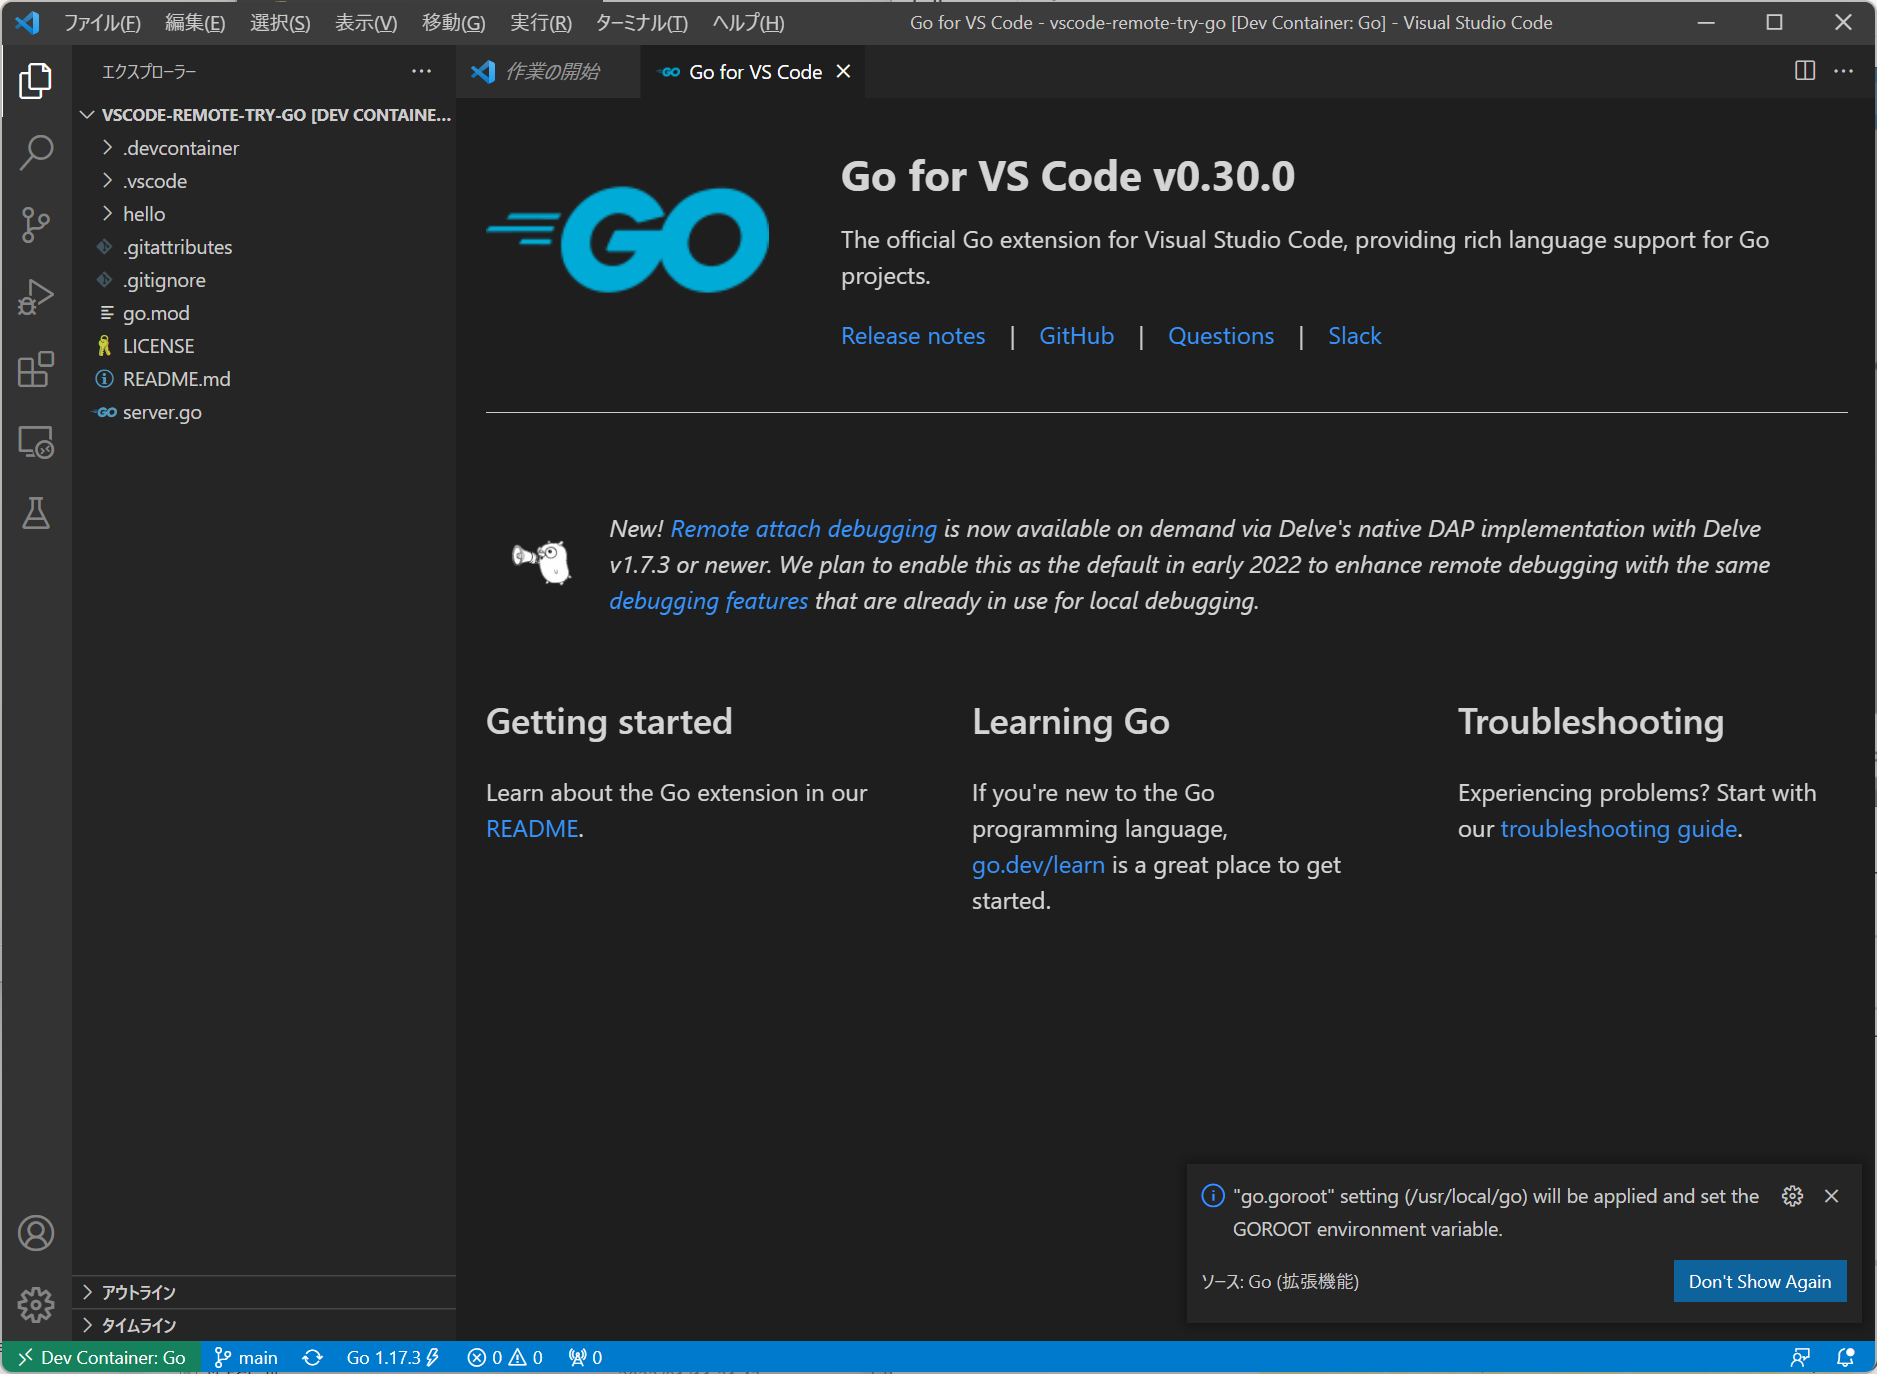Expand the hello folder

tap(144, 214)
